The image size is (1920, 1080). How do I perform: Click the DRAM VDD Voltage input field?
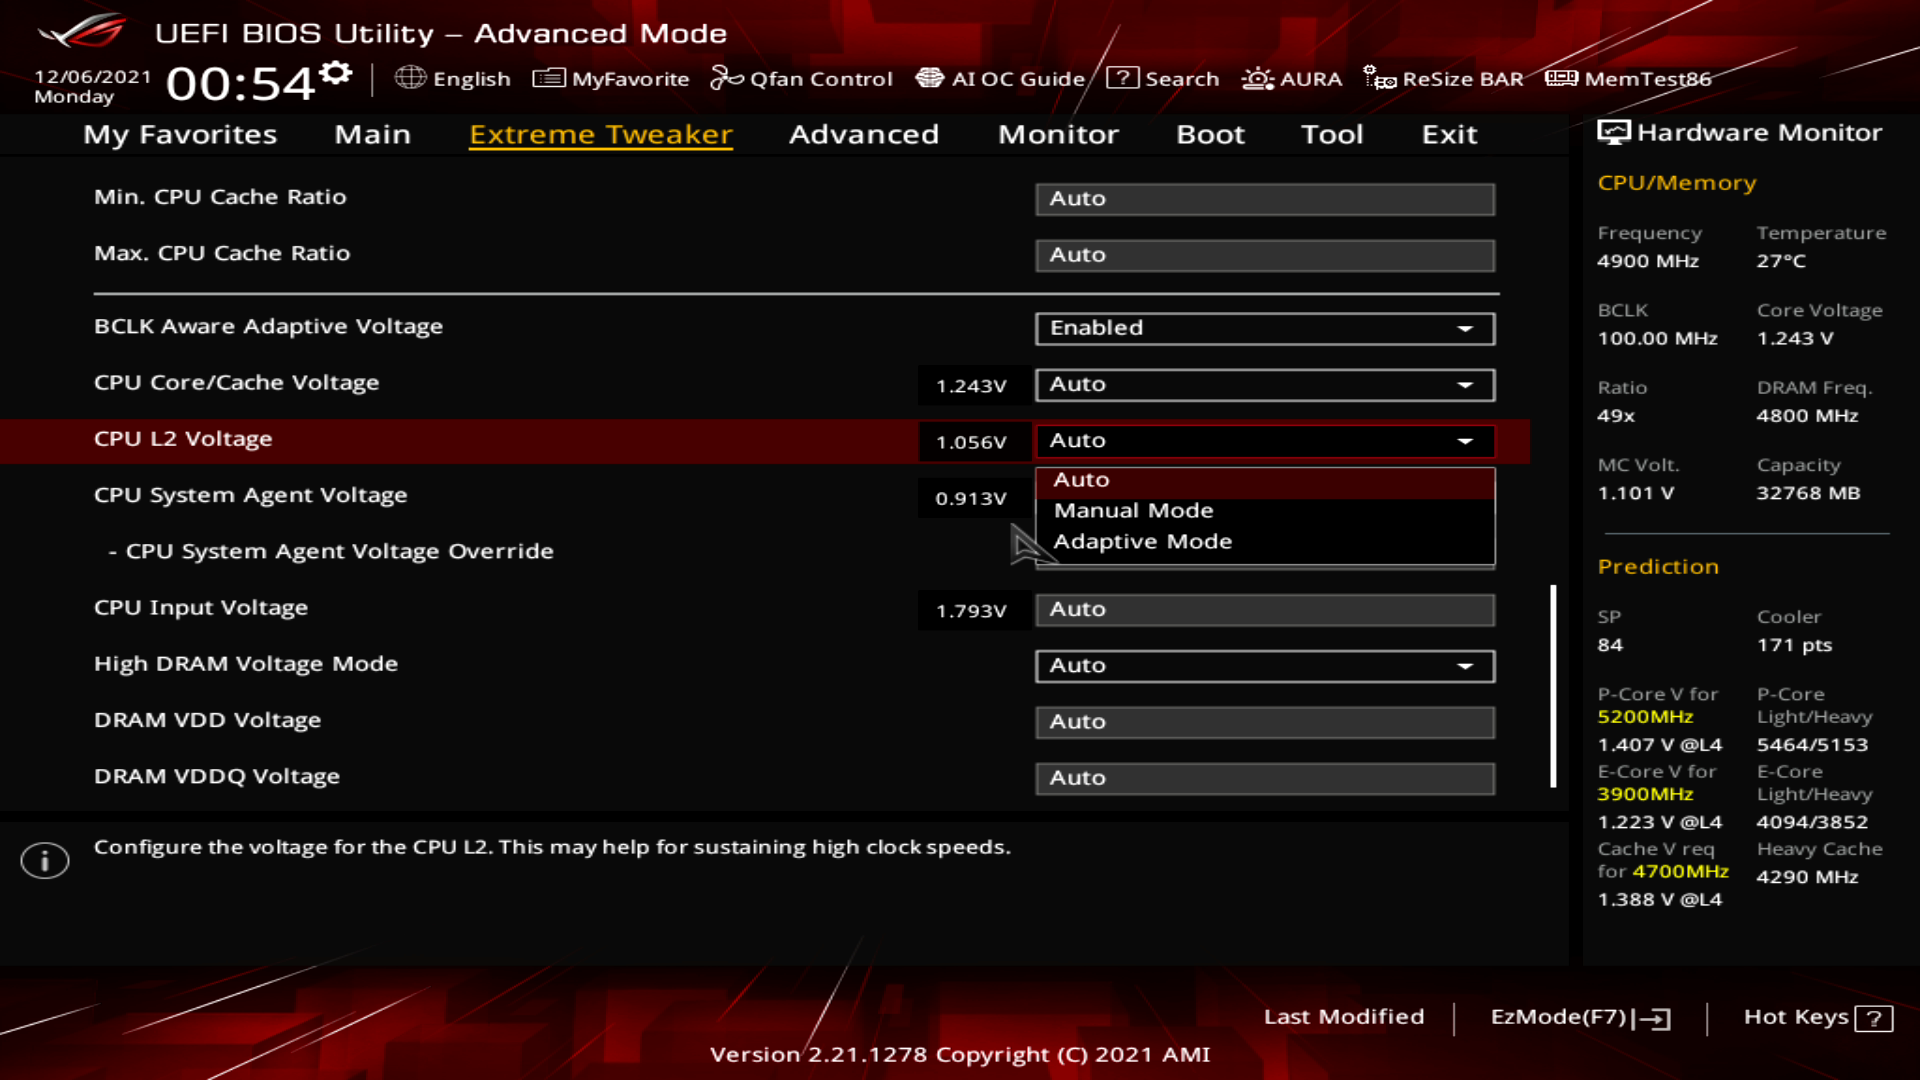click(1264, 722)
